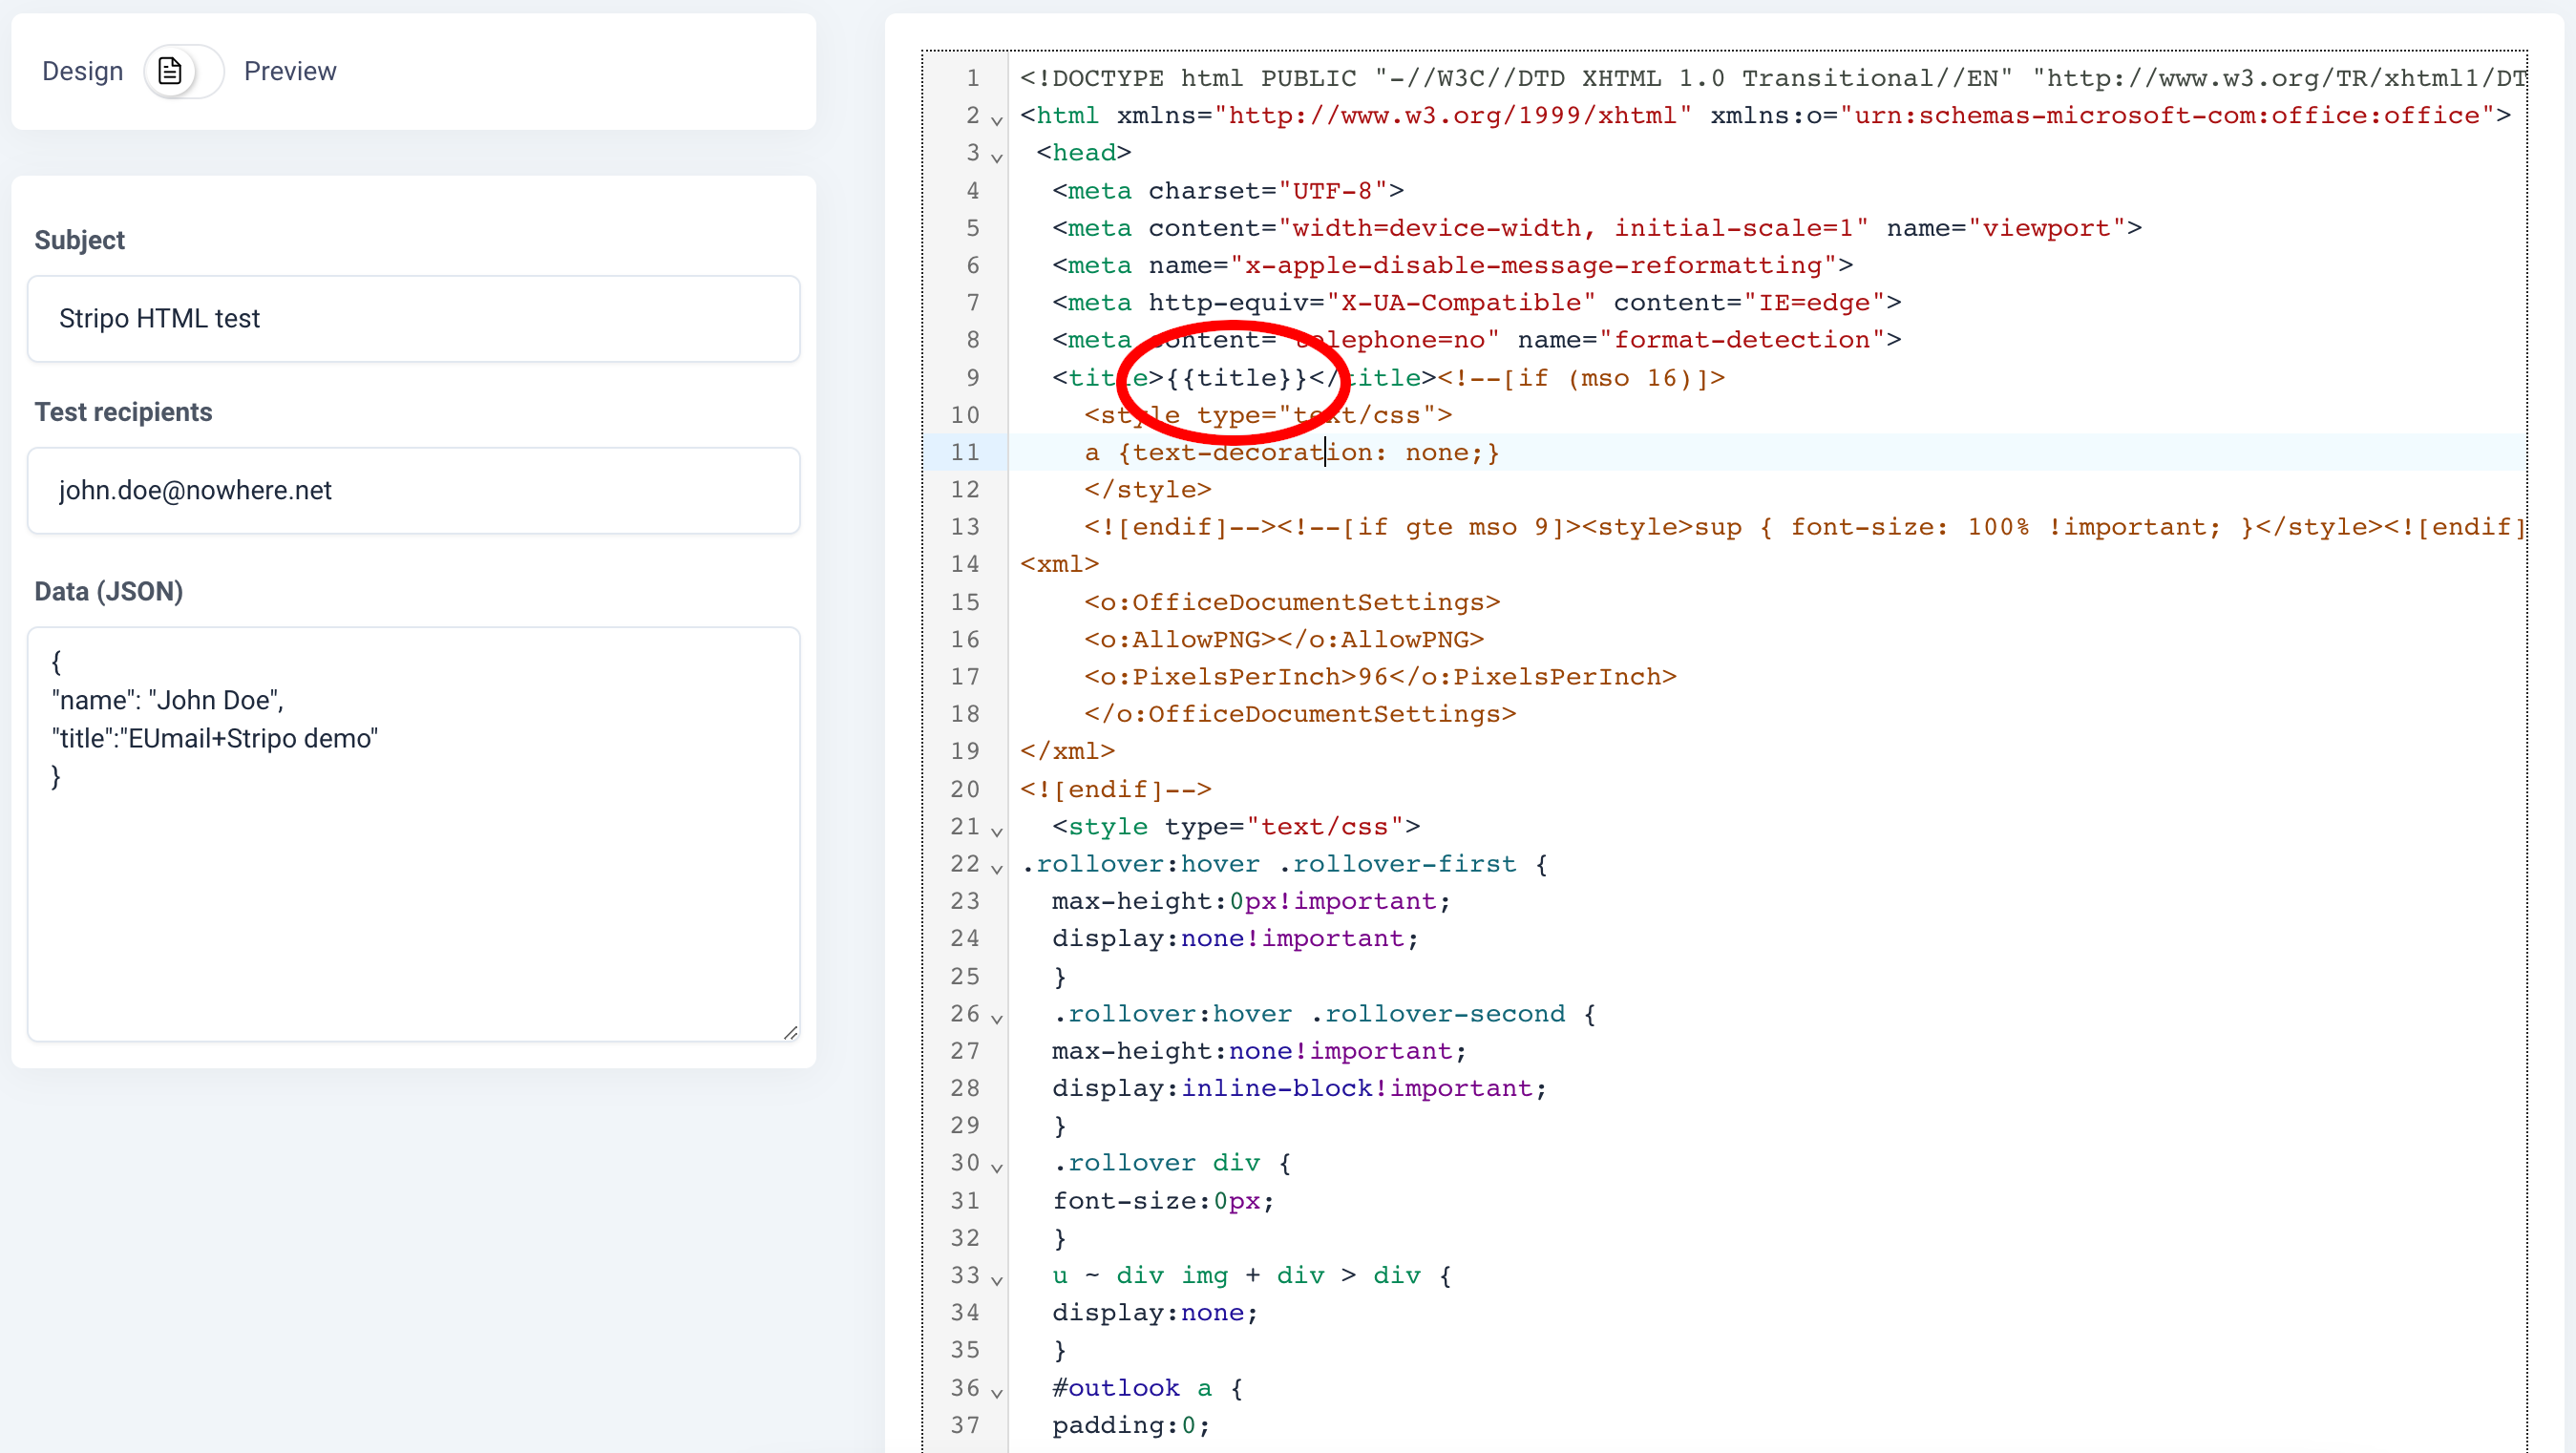2576x1453 pixels.
Task: Click the DOCTYPE declaration on line 1
Action: coord(1772,78)
